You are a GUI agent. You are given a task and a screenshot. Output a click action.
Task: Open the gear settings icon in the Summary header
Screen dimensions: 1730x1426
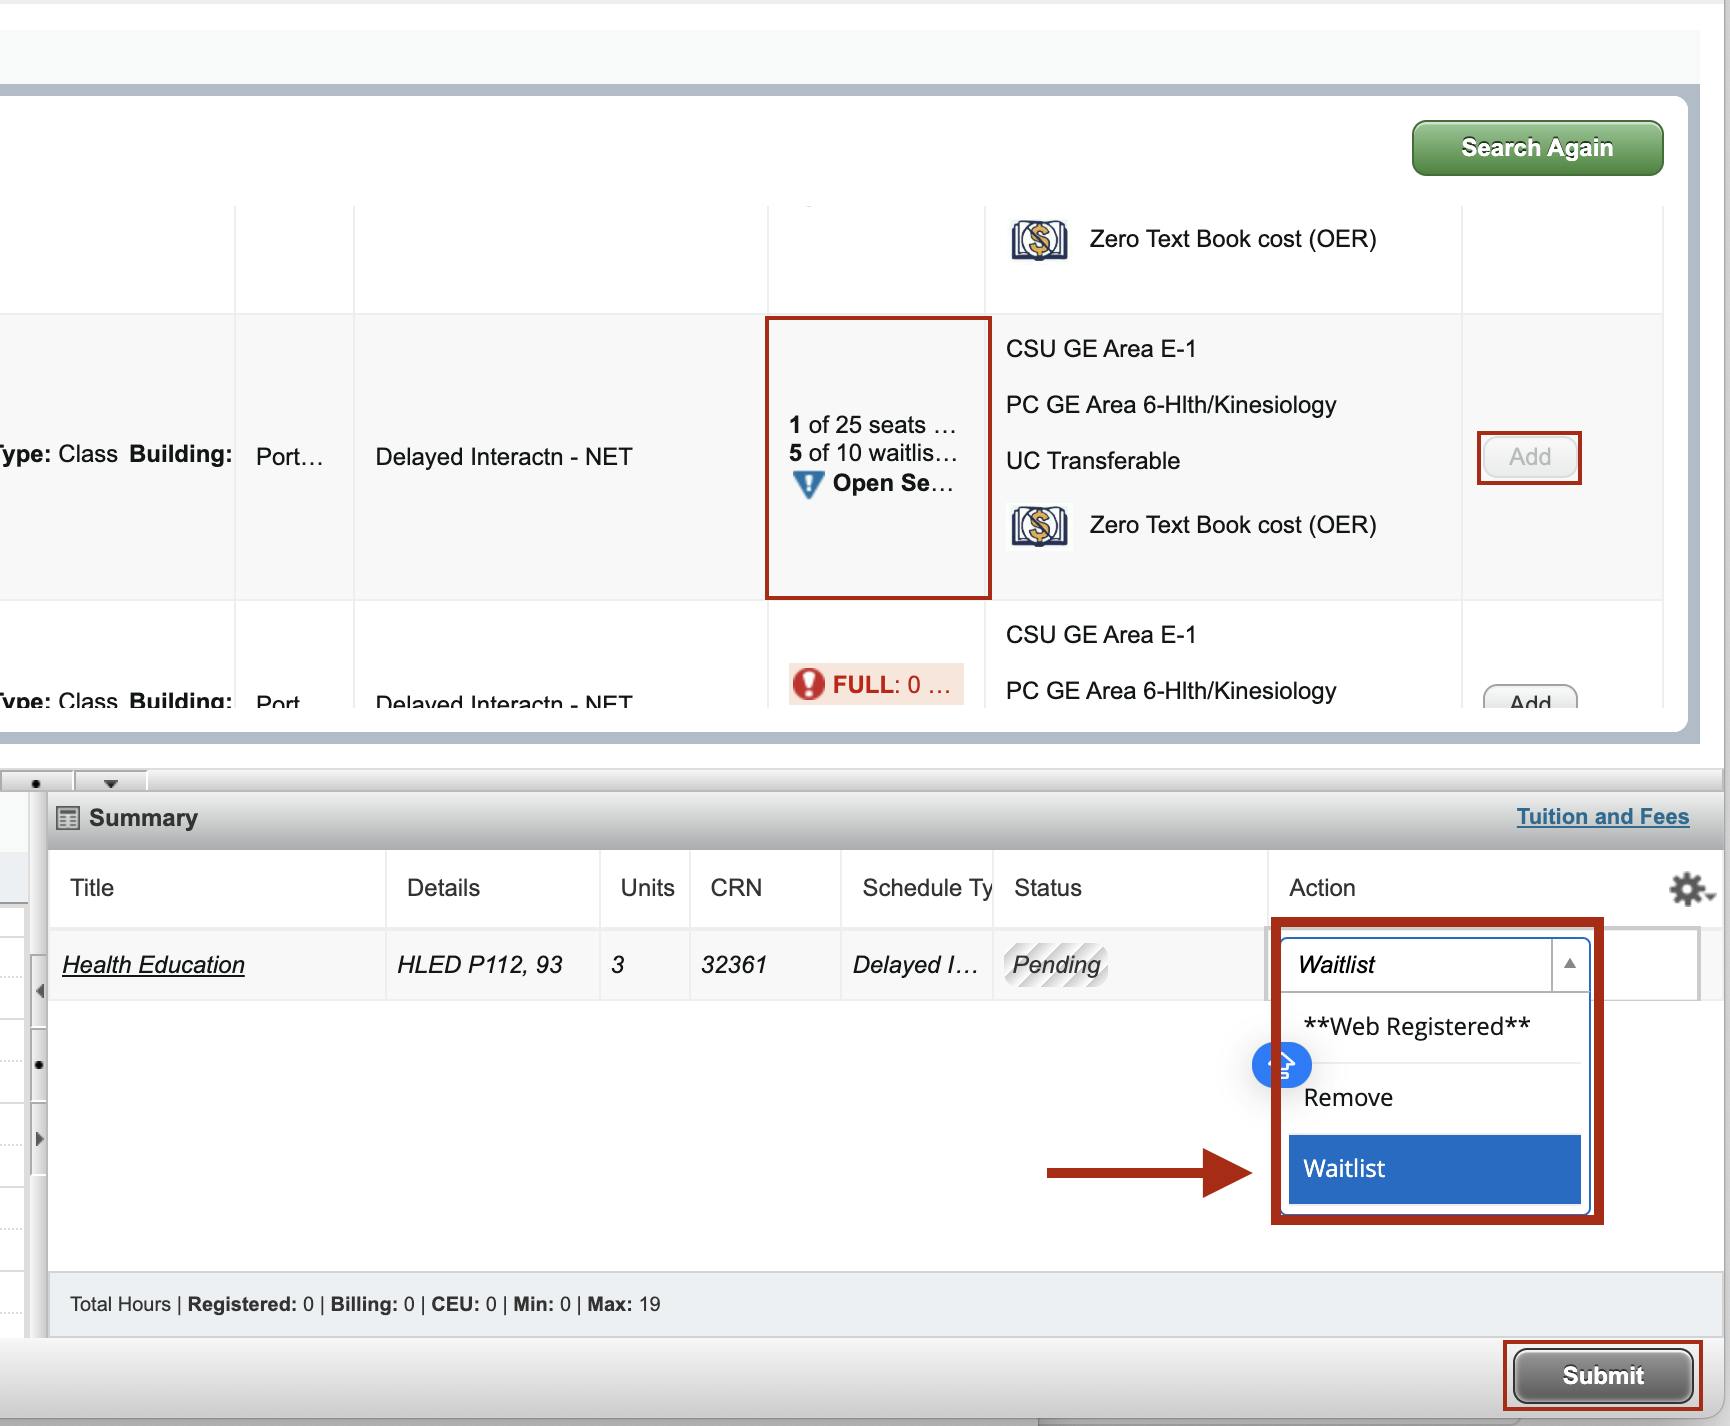[1687, 889]
